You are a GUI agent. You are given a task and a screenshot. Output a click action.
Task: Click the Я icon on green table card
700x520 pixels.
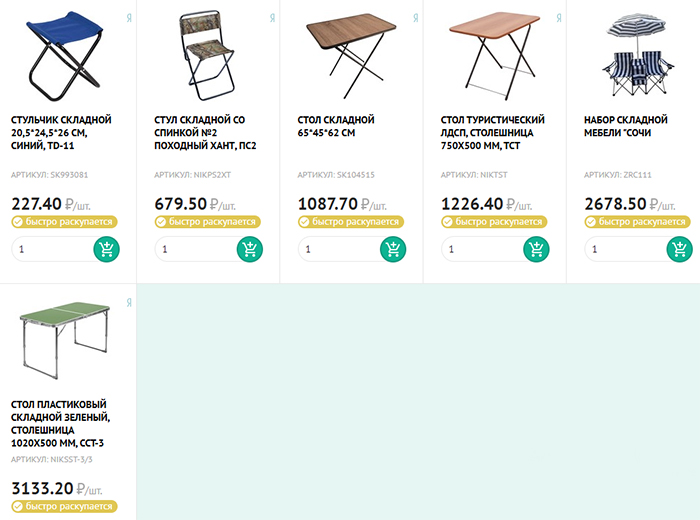129,303
